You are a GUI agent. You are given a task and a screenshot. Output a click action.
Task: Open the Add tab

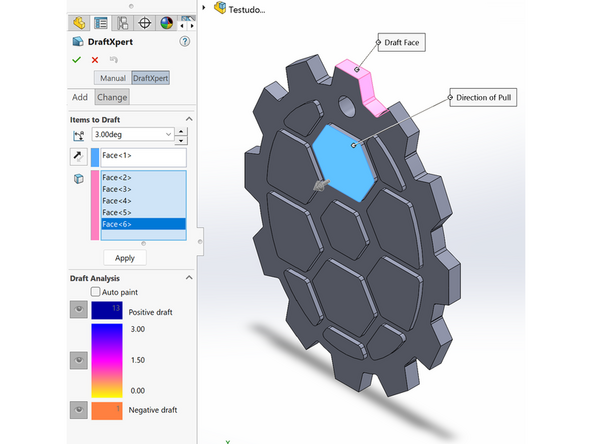coord(80,97)
